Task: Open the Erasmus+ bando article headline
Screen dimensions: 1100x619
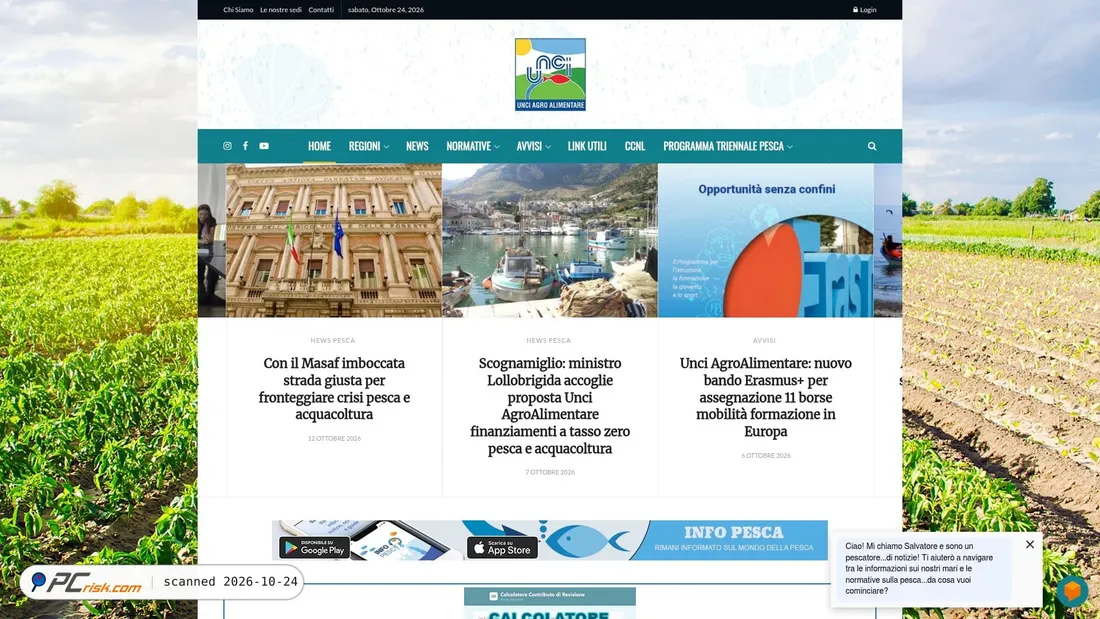Action: [765, 397]
